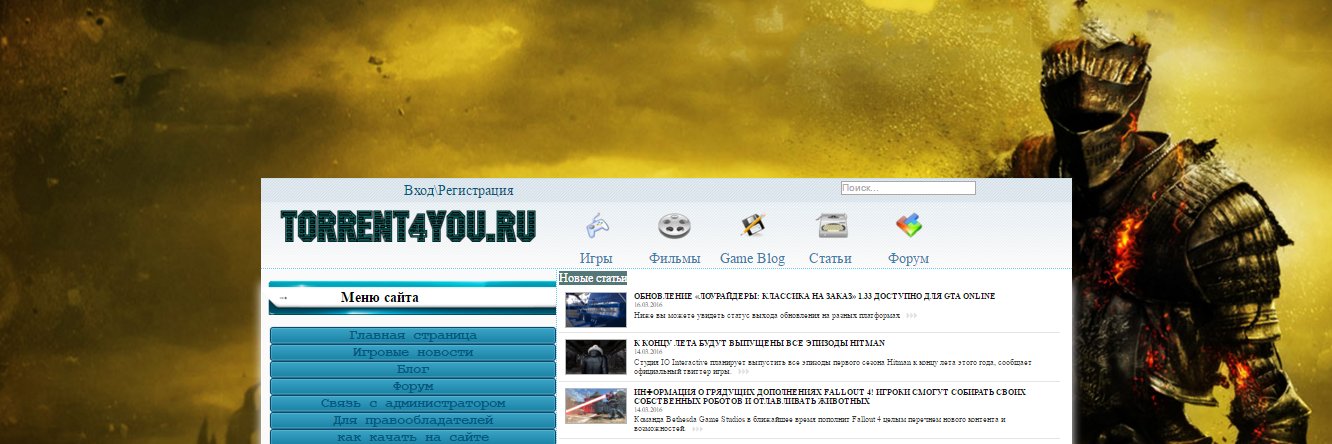Click the Регистрация link

pos(476,190)
